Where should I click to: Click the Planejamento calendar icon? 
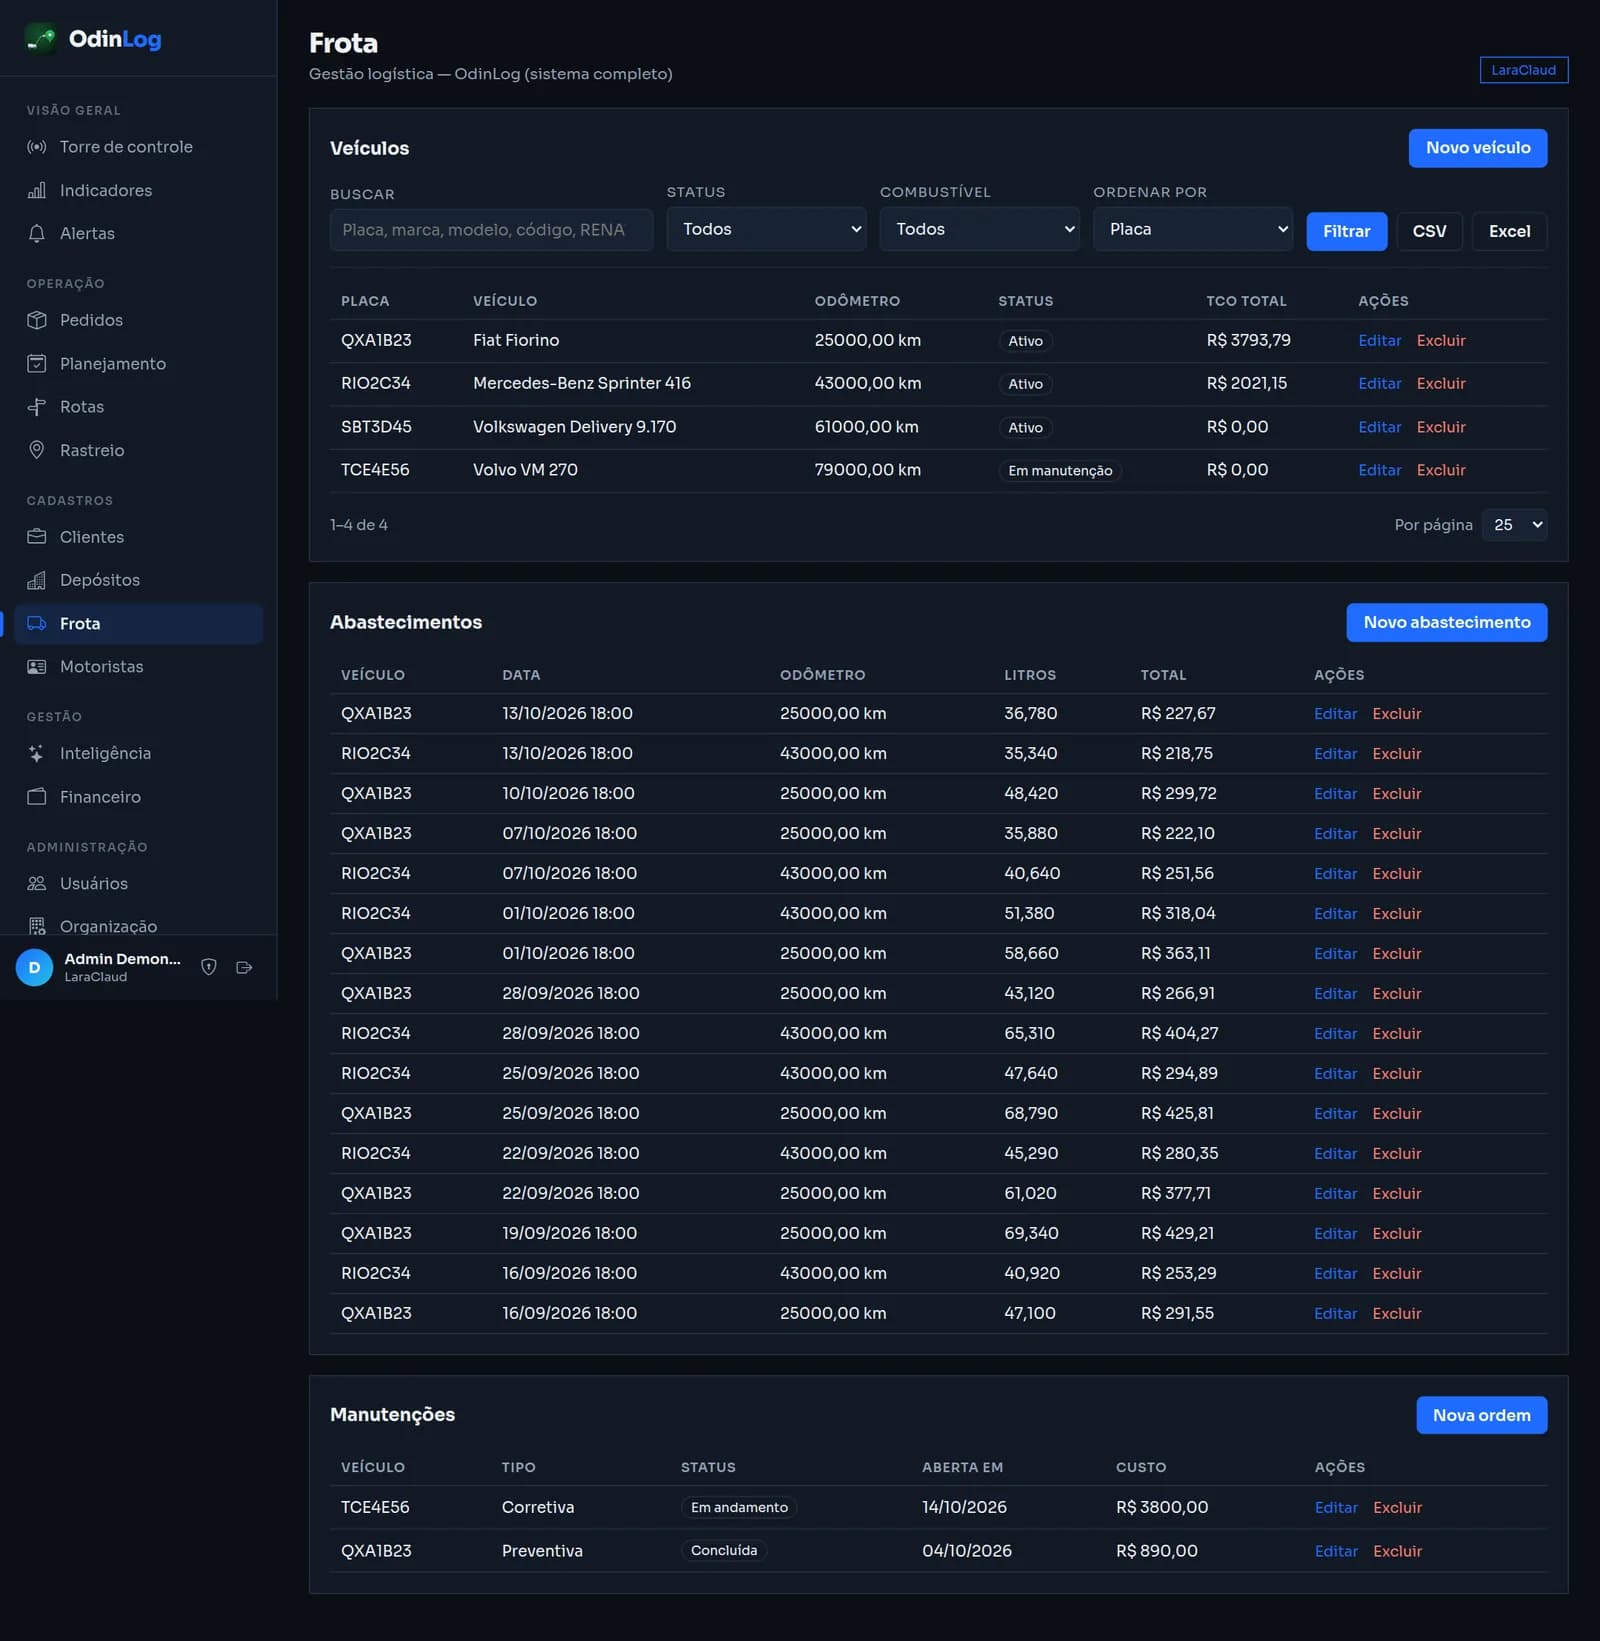(37, 363)
